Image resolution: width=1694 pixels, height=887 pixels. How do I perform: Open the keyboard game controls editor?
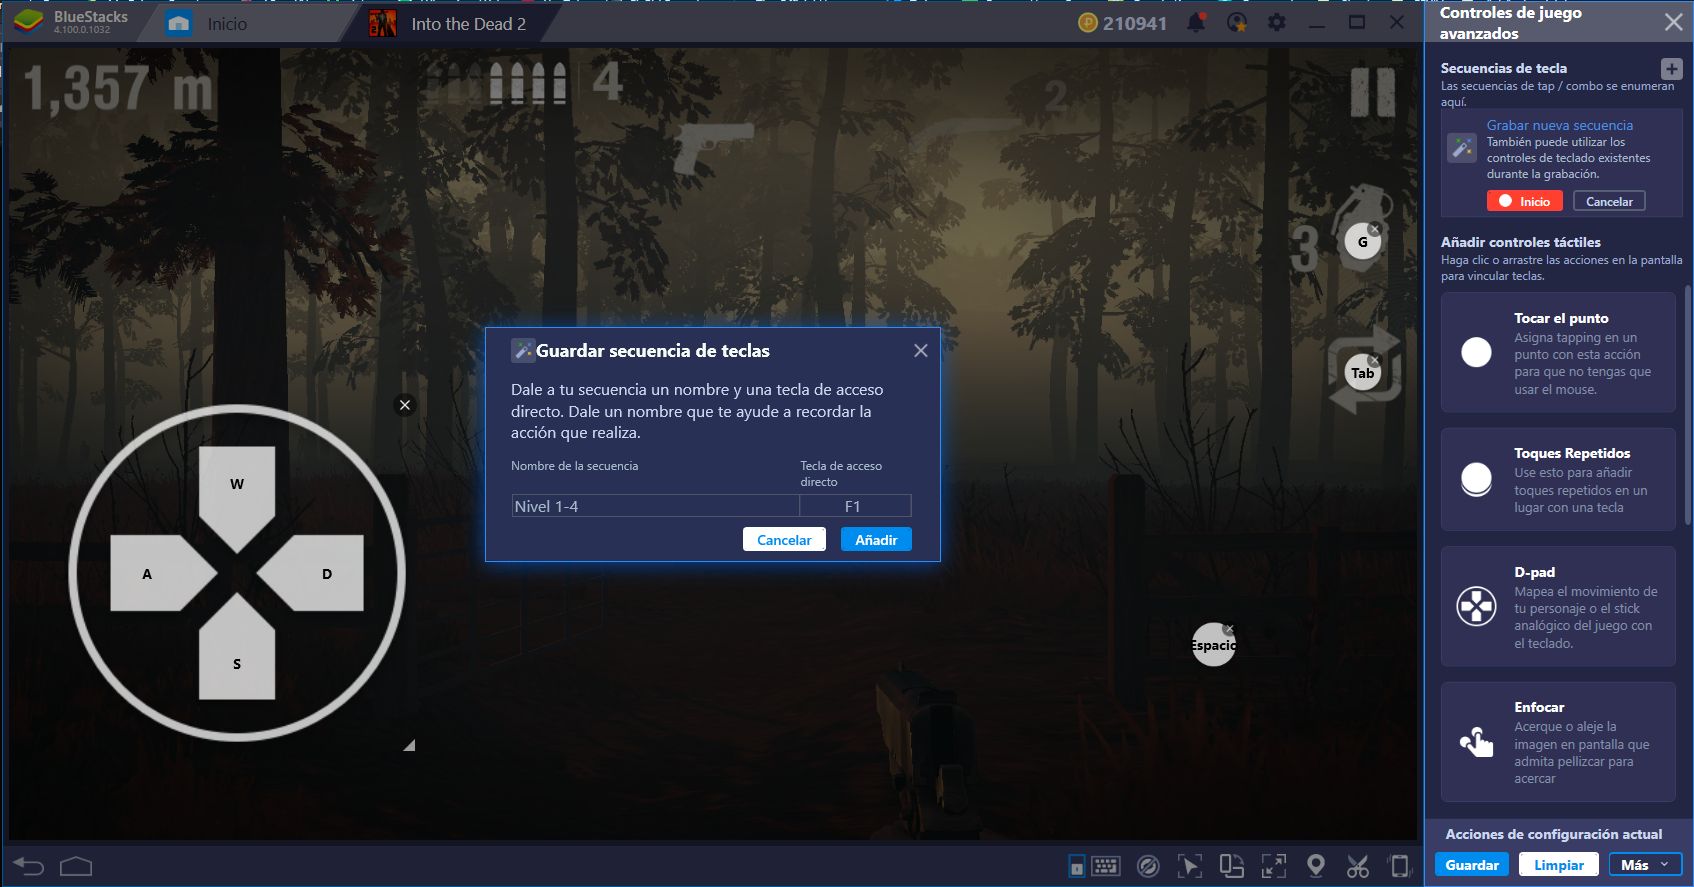click(x=1106, y=866)
